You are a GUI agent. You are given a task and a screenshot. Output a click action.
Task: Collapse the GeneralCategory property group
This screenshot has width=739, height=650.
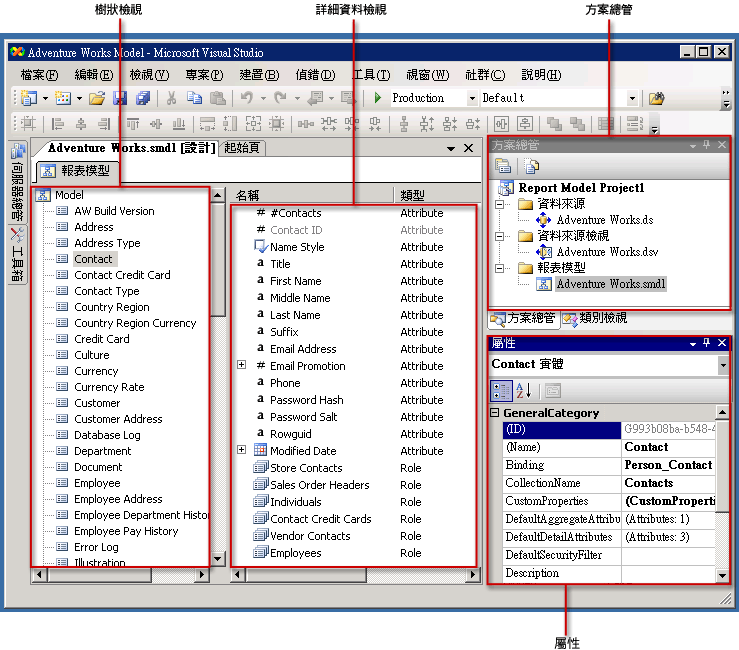(x=494, y=413)
